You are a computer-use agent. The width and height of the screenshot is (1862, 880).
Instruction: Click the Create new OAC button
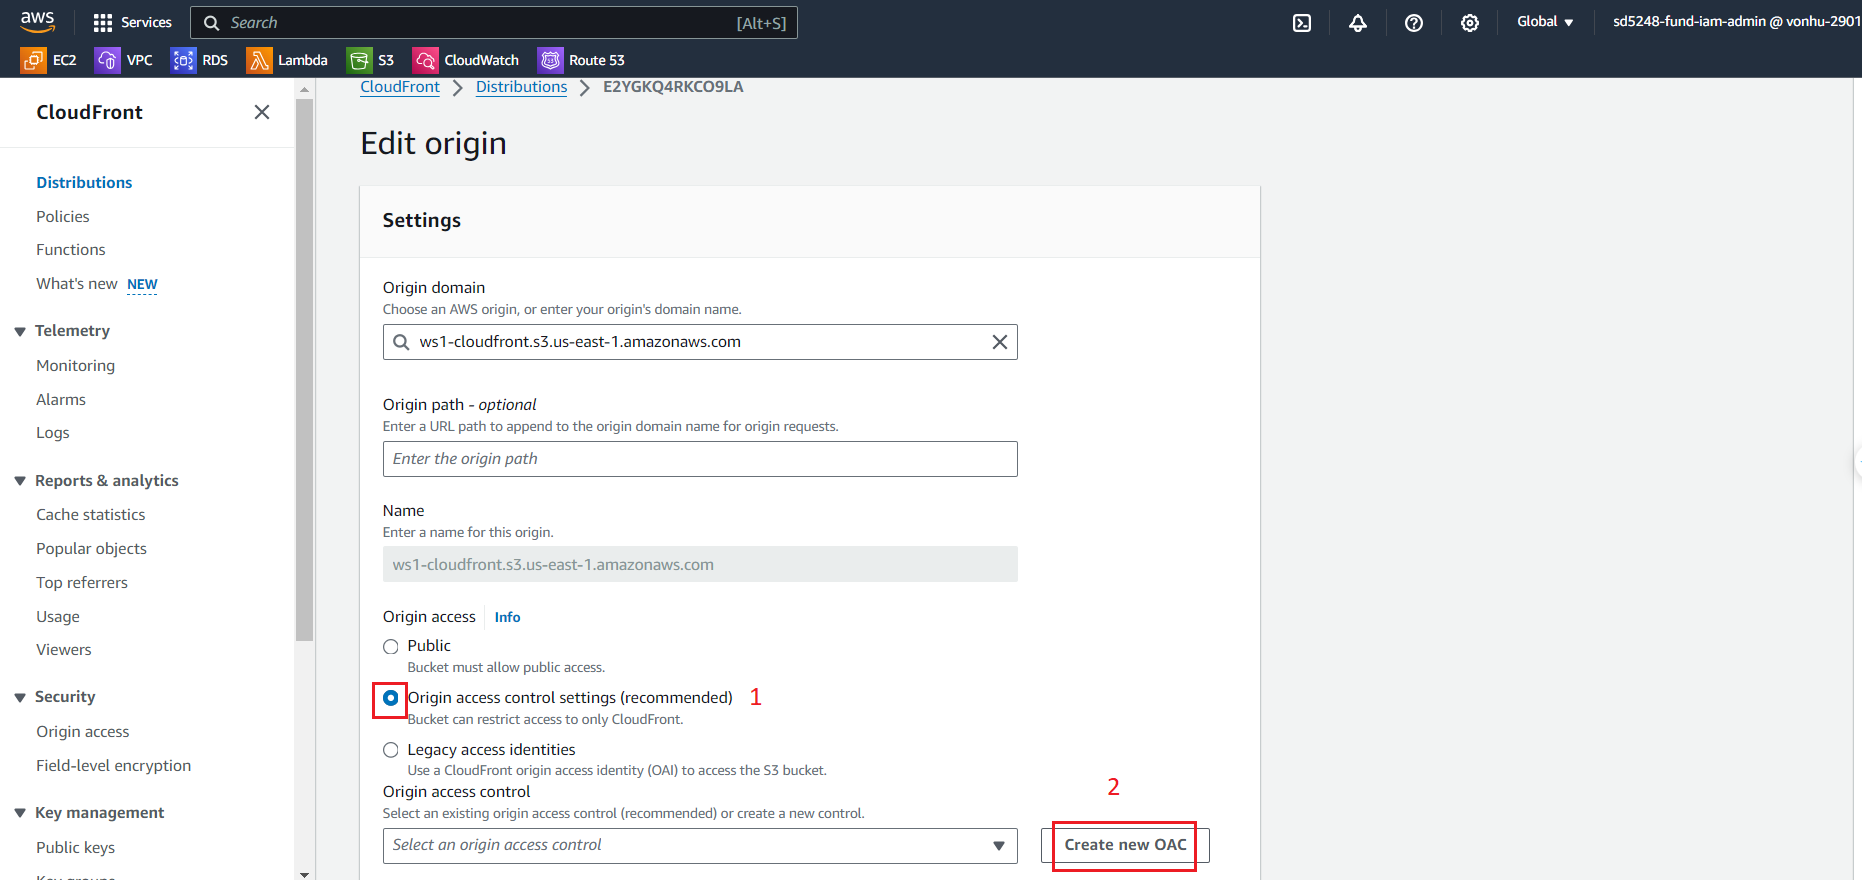(x=1125, y=845)
